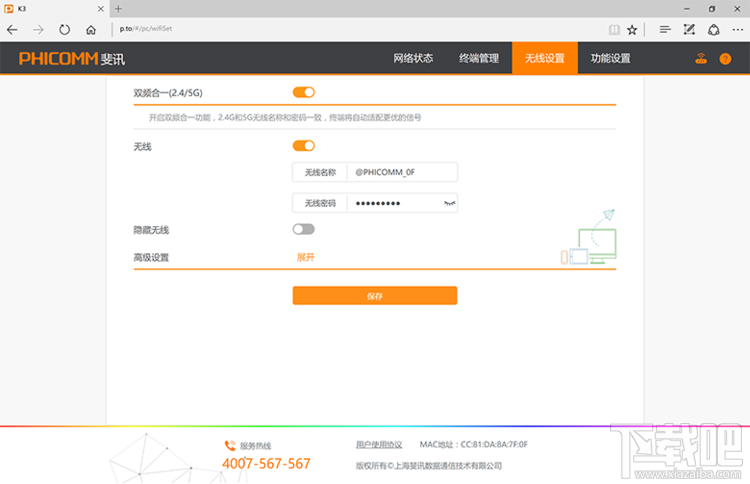Screen dimensions: 750x484
Task: Click the MAC address text
Action: point(474,444)
